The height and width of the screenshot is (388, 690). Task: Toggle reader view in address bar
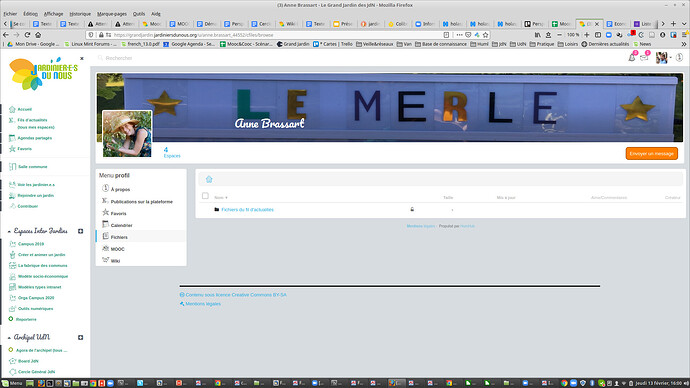[x=446, y=35]
